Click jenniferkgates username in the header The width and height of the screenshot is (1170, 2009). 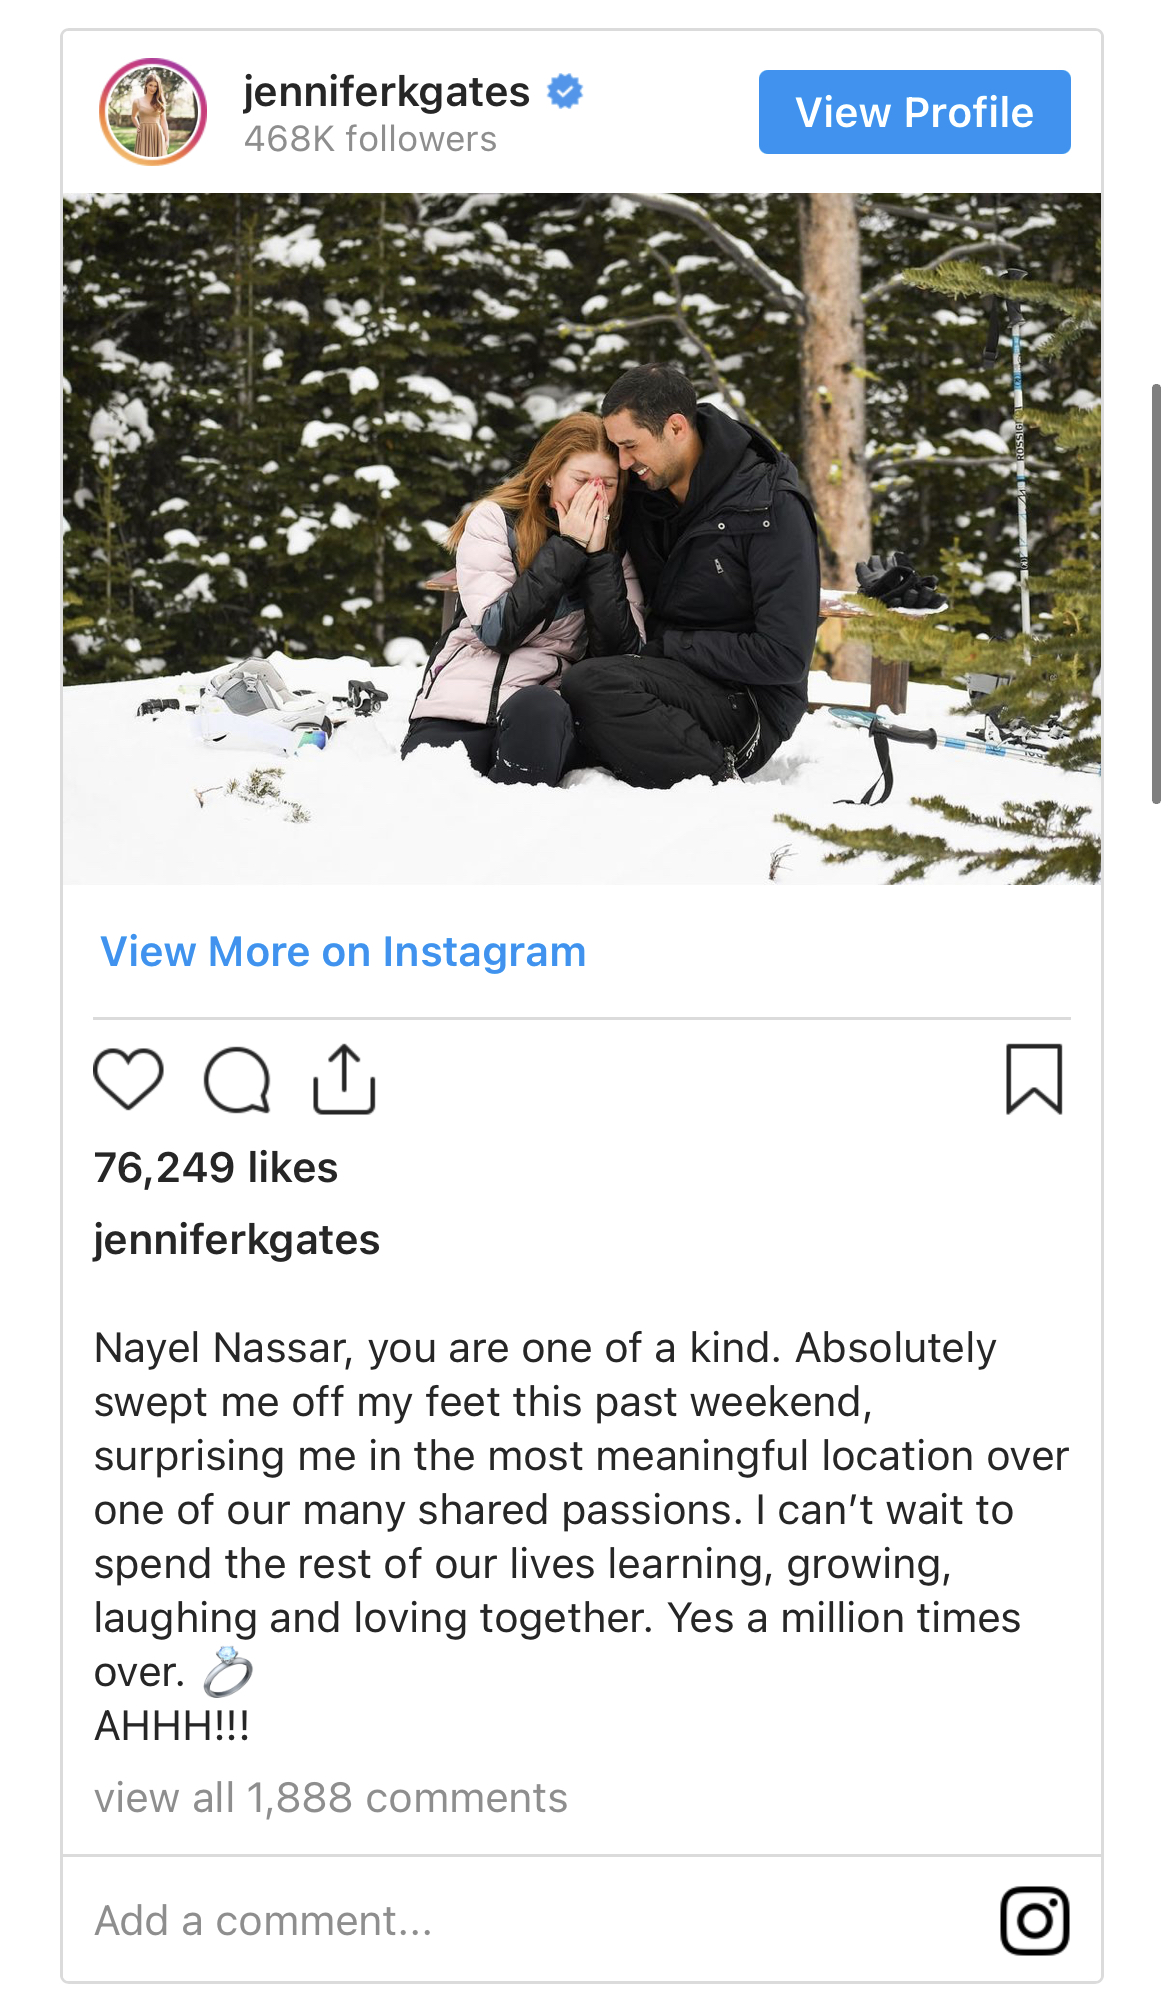386,92
